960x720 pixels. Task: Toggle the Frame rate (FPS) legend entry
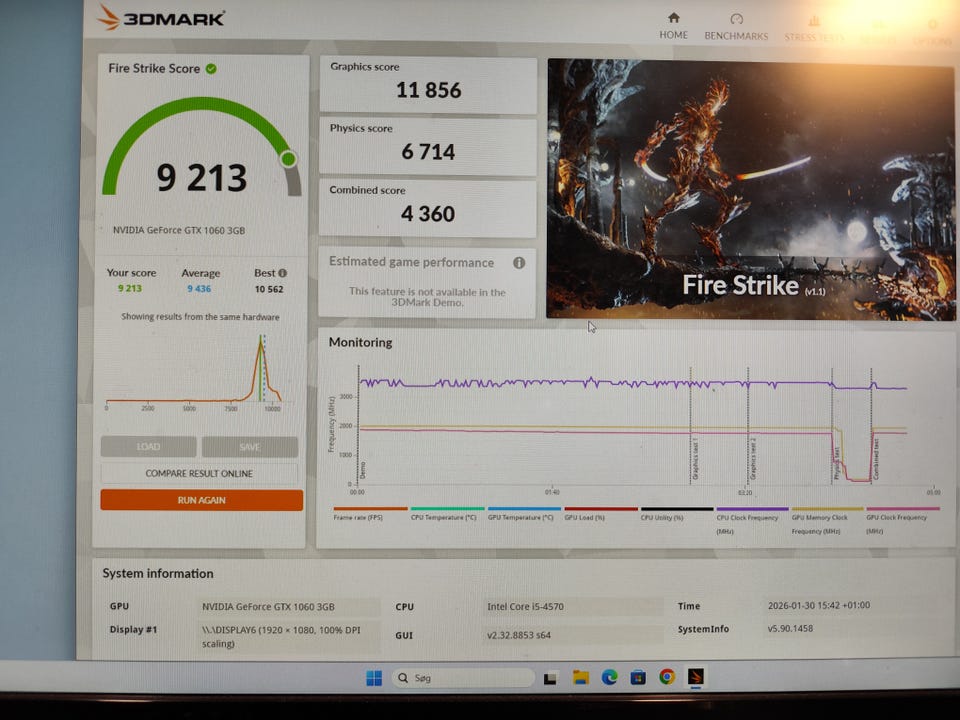(x=370, y=513)
